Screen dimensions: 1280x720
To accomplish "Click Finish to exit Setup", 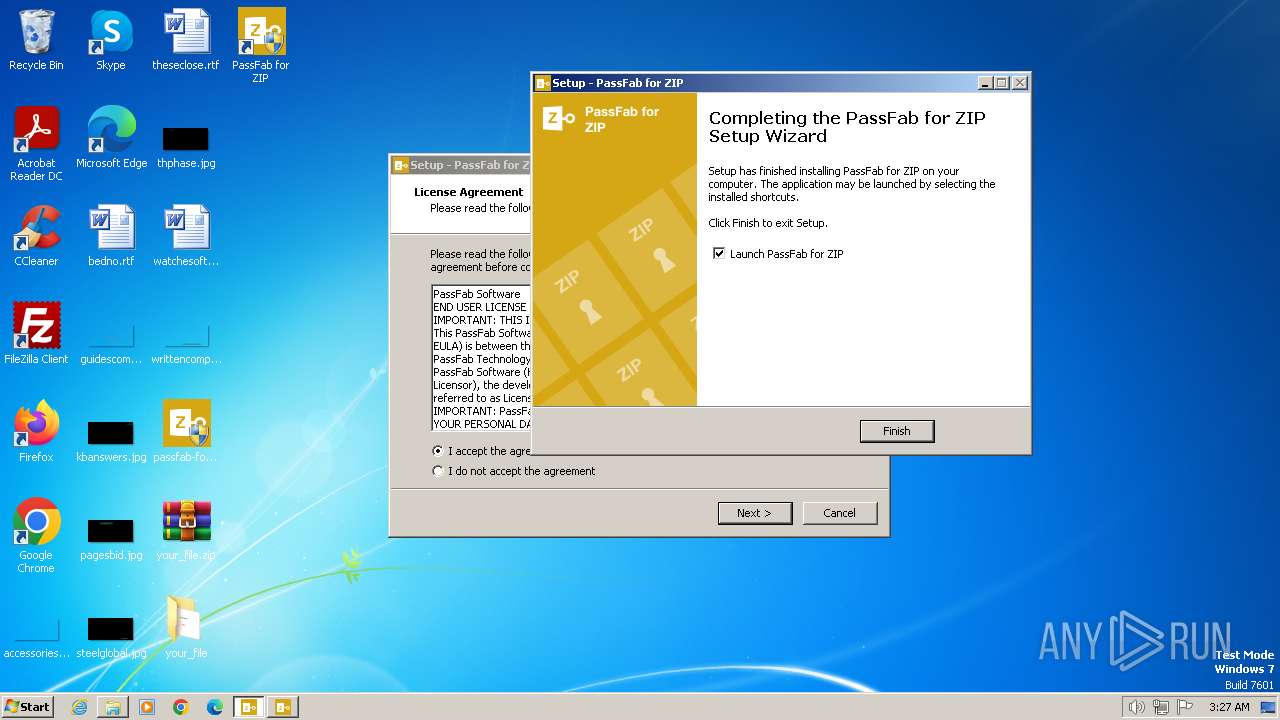I will coord(897,431).
